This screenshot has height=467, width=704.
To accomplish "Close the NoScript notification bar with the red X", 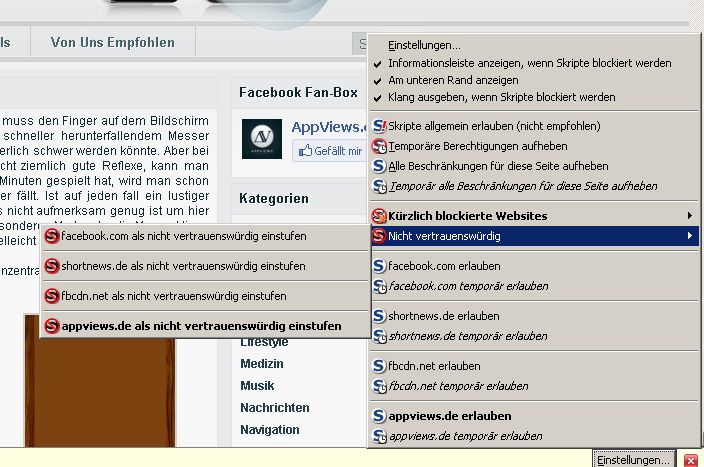I will click(691, 460).
